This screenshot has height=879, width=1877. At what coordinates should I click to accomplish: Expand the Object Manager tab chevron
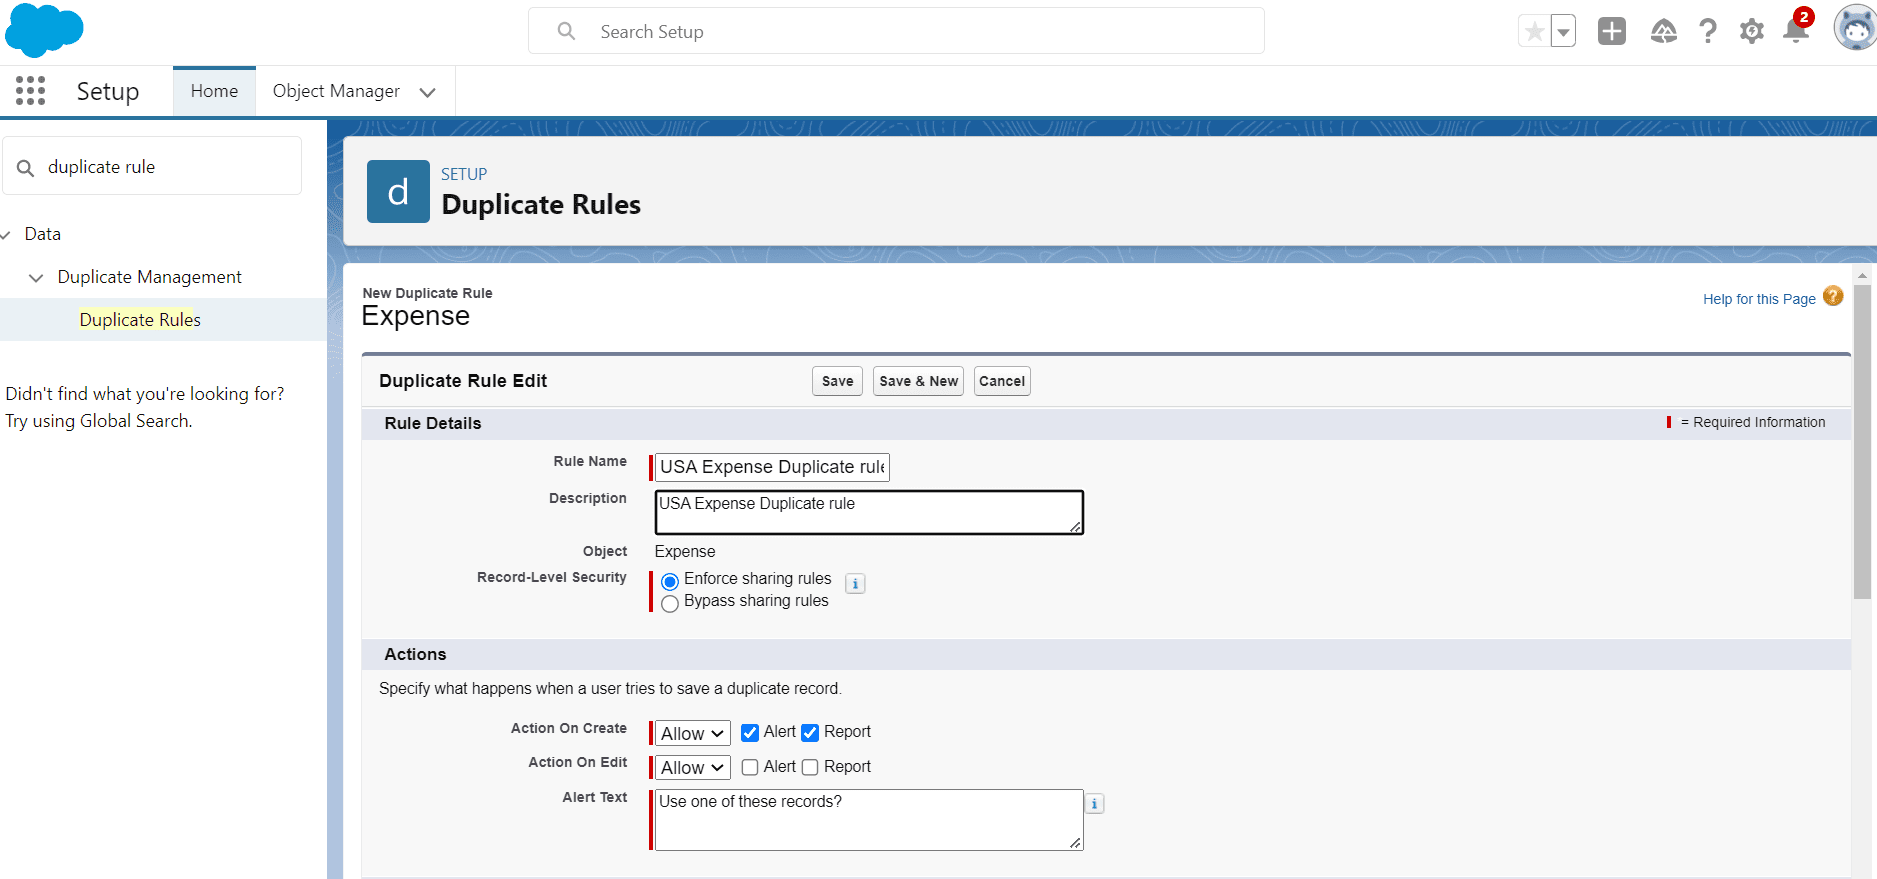[428, 92]
